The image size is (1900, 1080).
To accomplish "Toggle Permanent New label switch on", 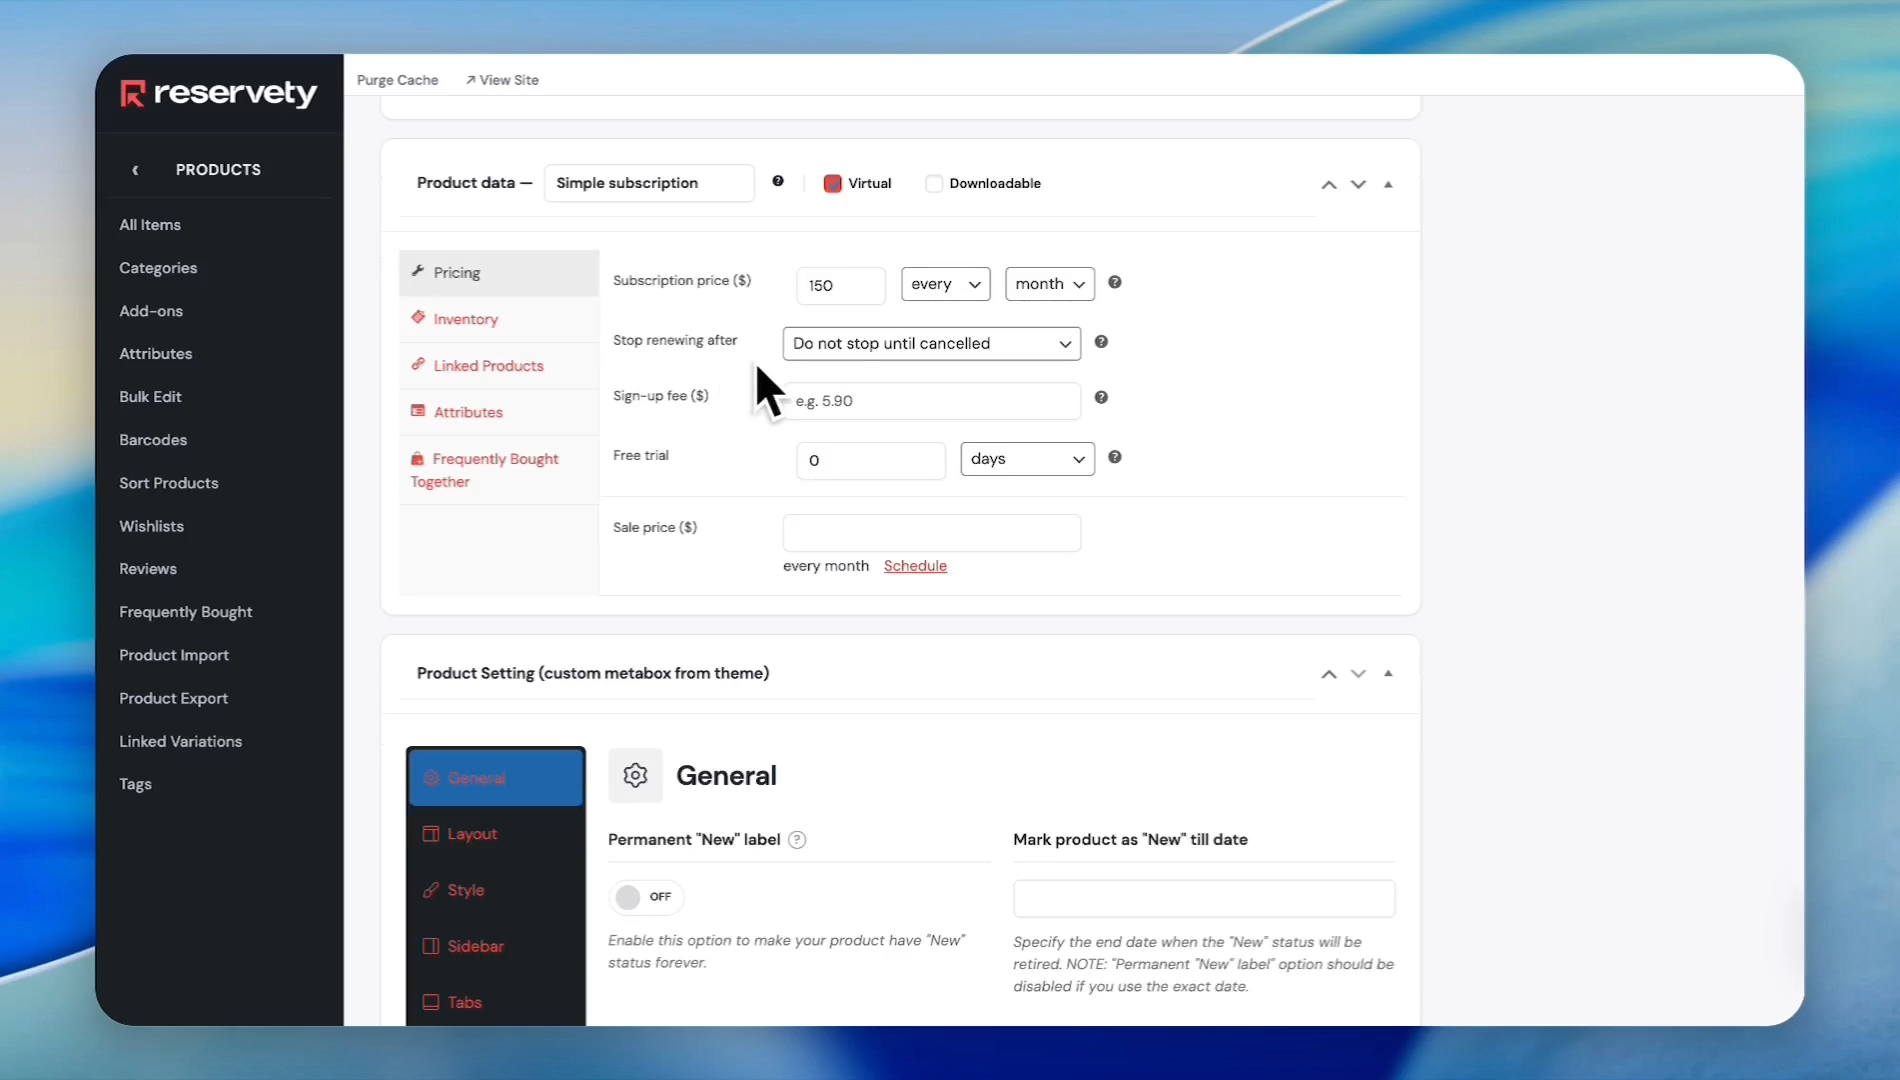I will [x=645, y=897].
